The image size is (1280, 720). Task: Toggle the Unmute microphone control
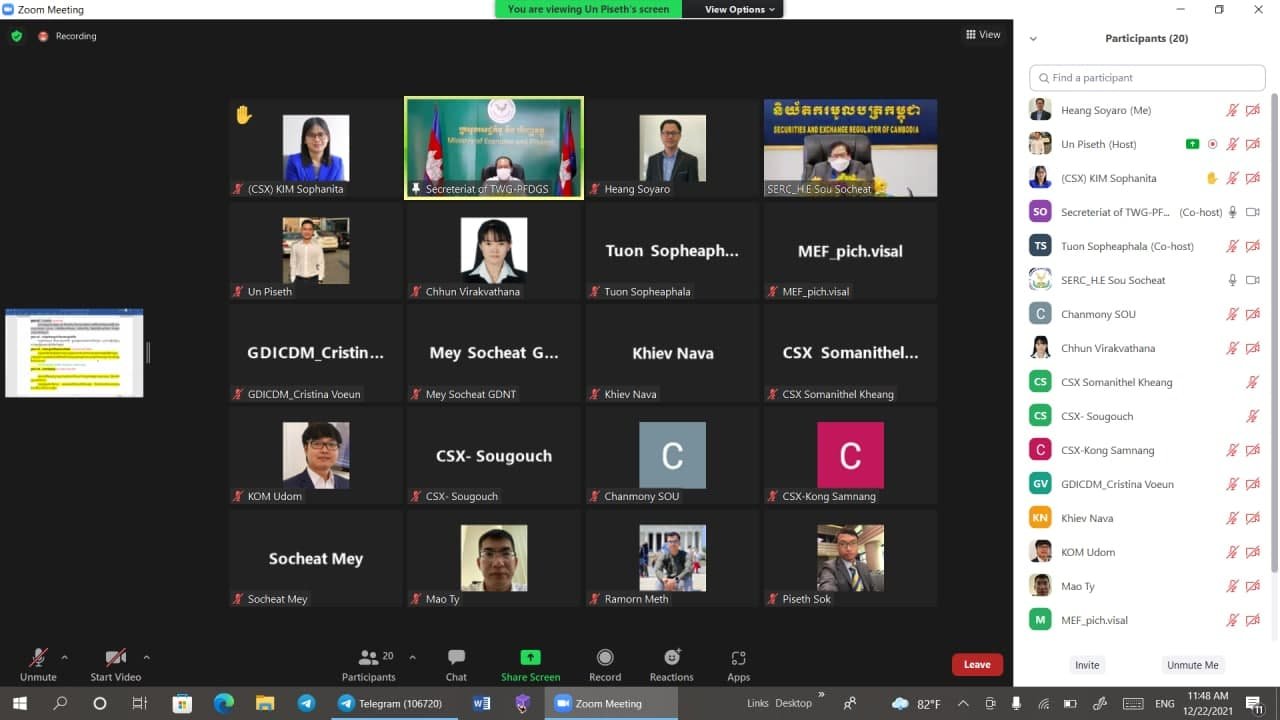[38, 658]
